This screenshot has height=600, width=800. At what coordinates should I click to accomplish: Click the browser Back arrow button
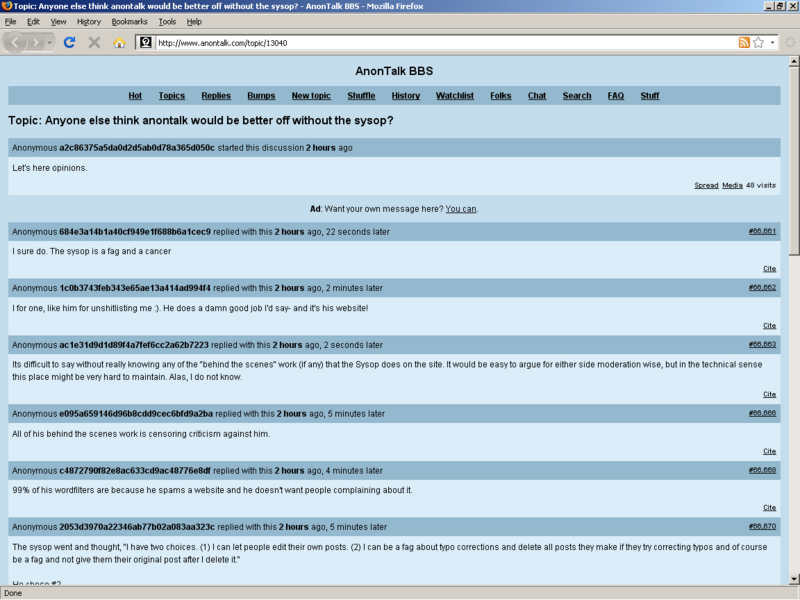click(x=16, y=42)
